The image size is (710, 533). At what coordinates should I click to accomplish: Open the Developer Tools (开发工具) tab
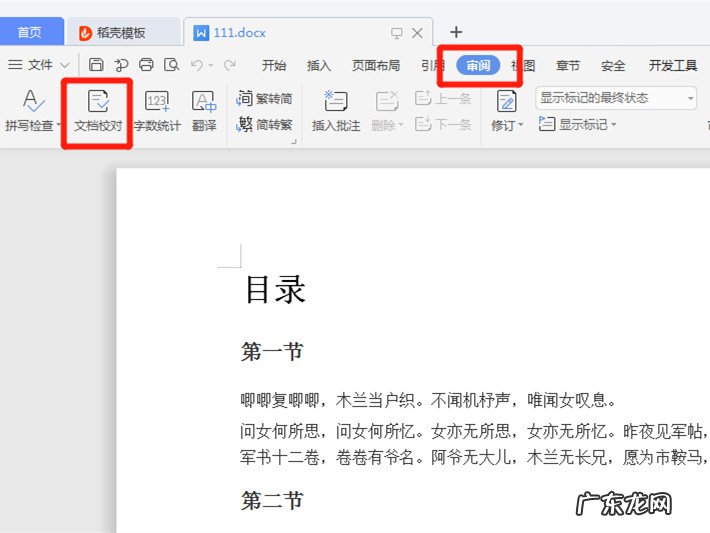[673, 66]
